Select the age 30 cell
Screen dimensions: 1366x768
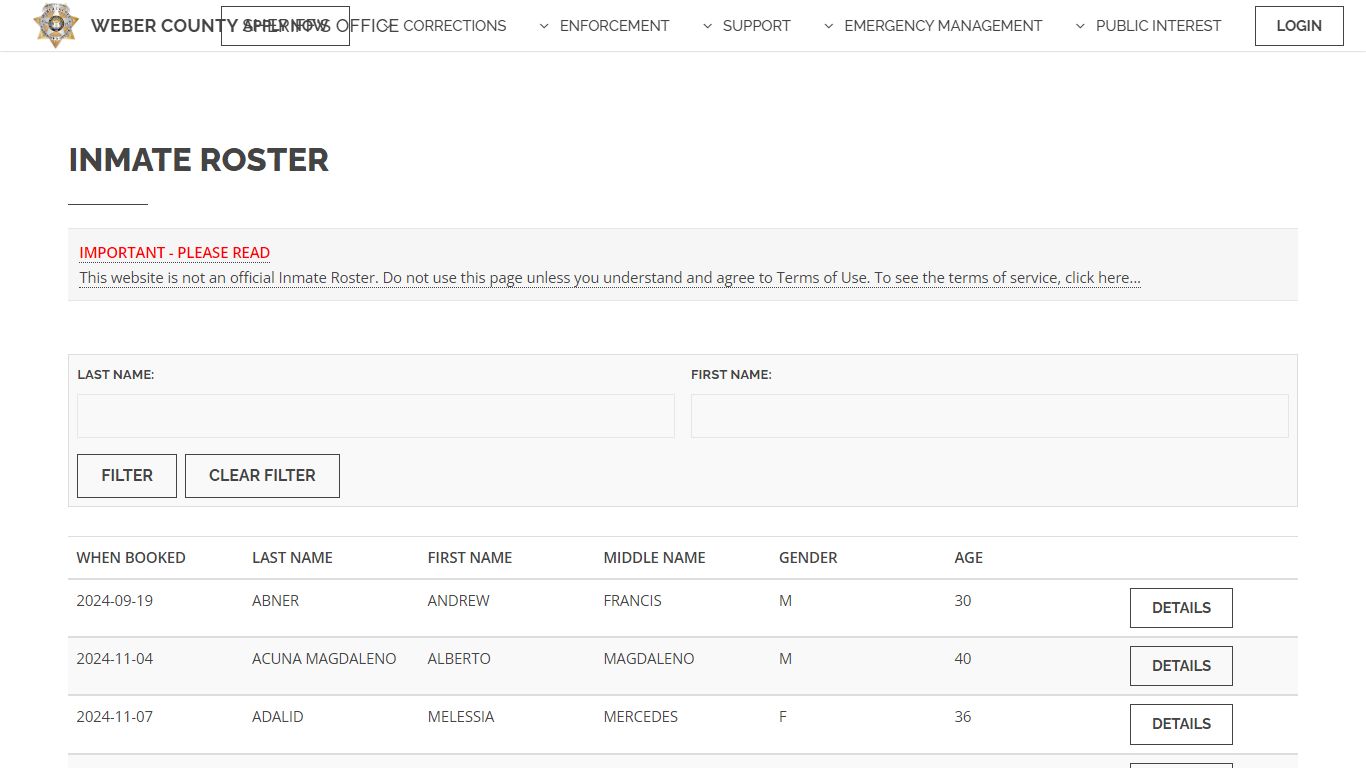(x=963, y=601)
